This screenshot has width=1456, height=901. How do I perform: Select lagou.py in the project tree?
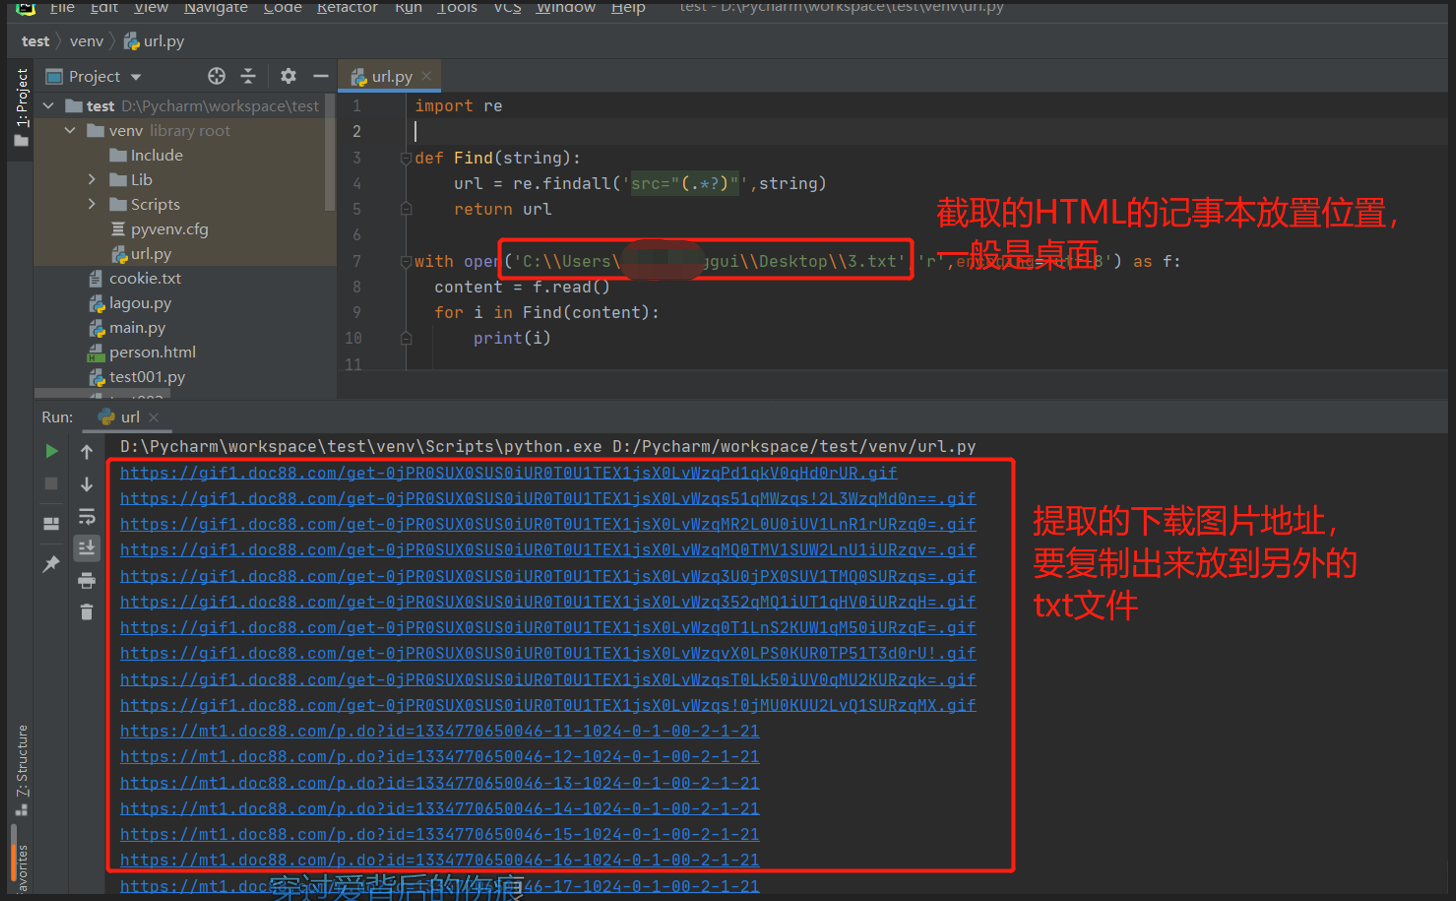click(x=140, y=303)
